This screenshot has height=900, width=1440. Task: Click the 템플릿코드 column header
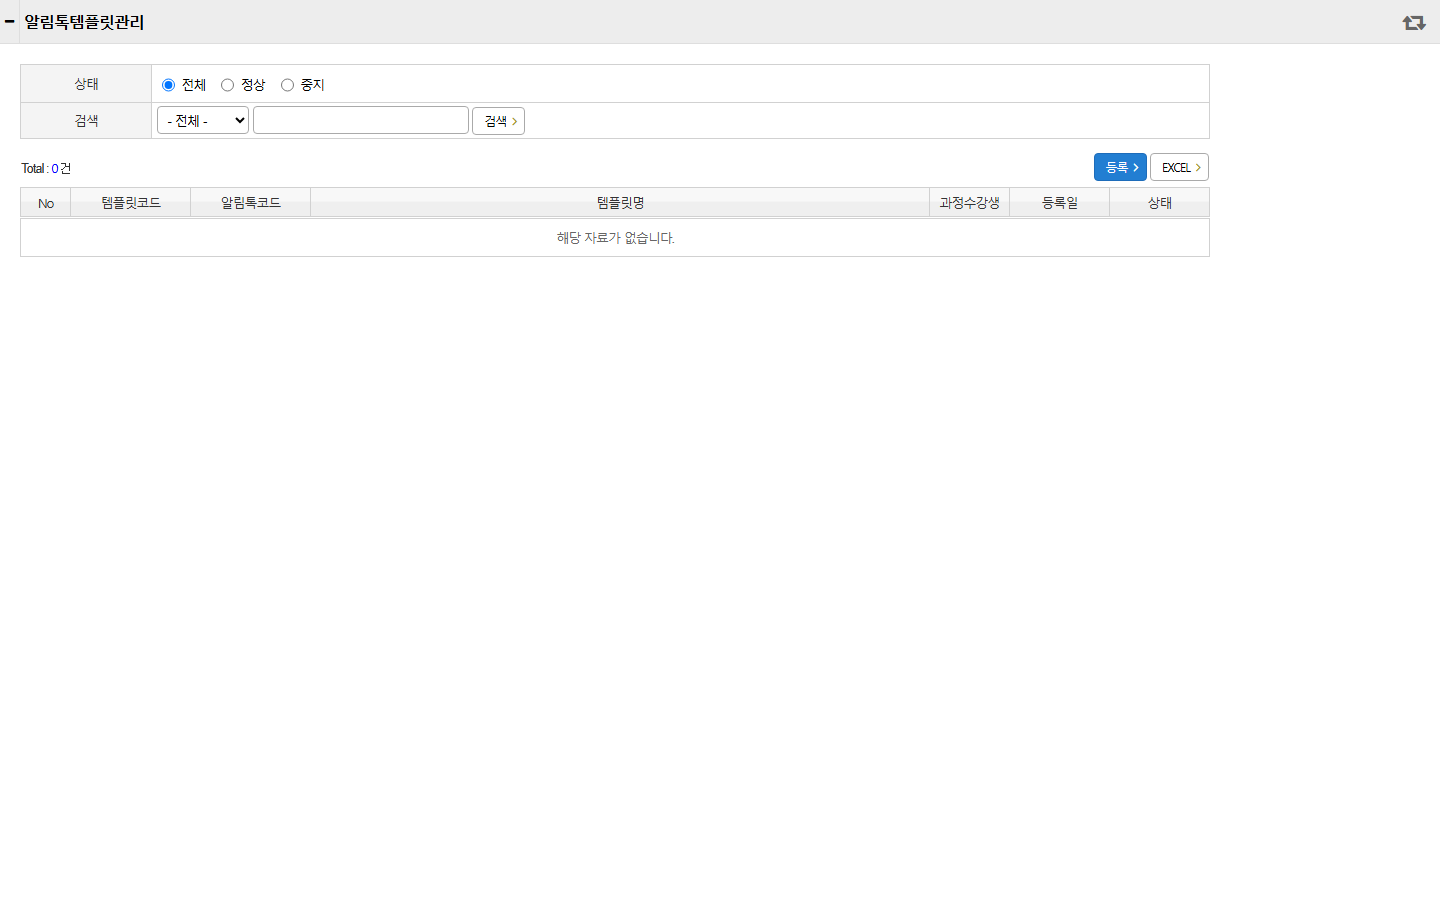131,203
